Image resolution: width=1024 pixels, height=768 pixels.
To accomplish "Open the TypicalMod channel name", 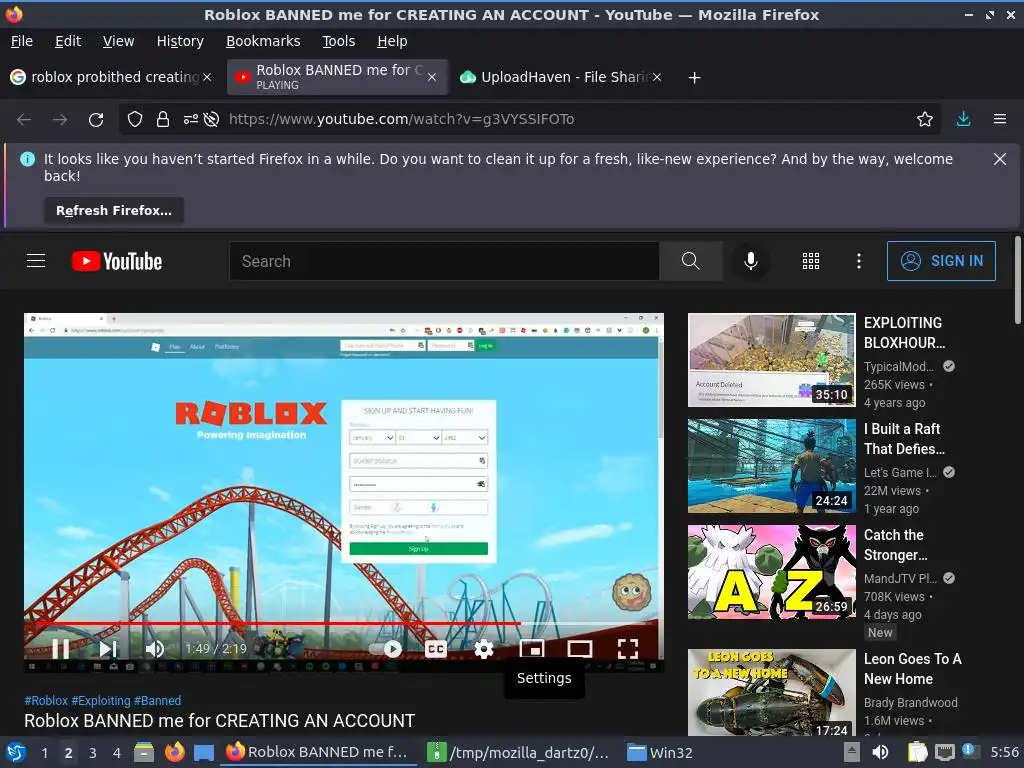I will 899,366.
